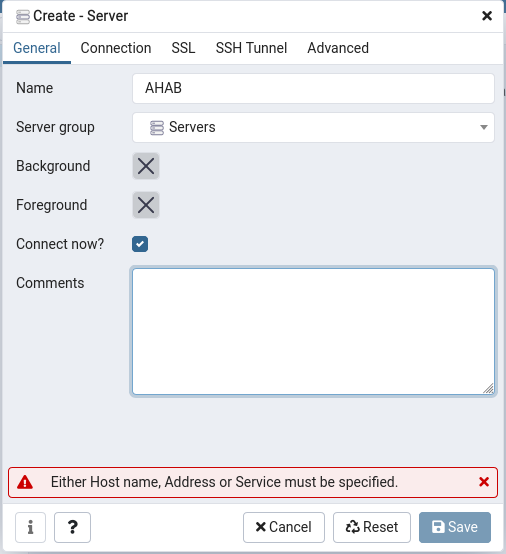506x554 pixels.
Task: Cancel the server creation
Action: 284,527
